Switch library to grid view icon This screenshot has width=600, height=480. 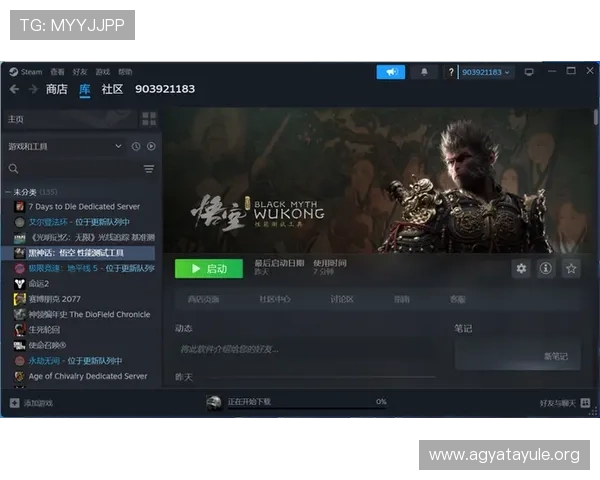click(149, 119)
